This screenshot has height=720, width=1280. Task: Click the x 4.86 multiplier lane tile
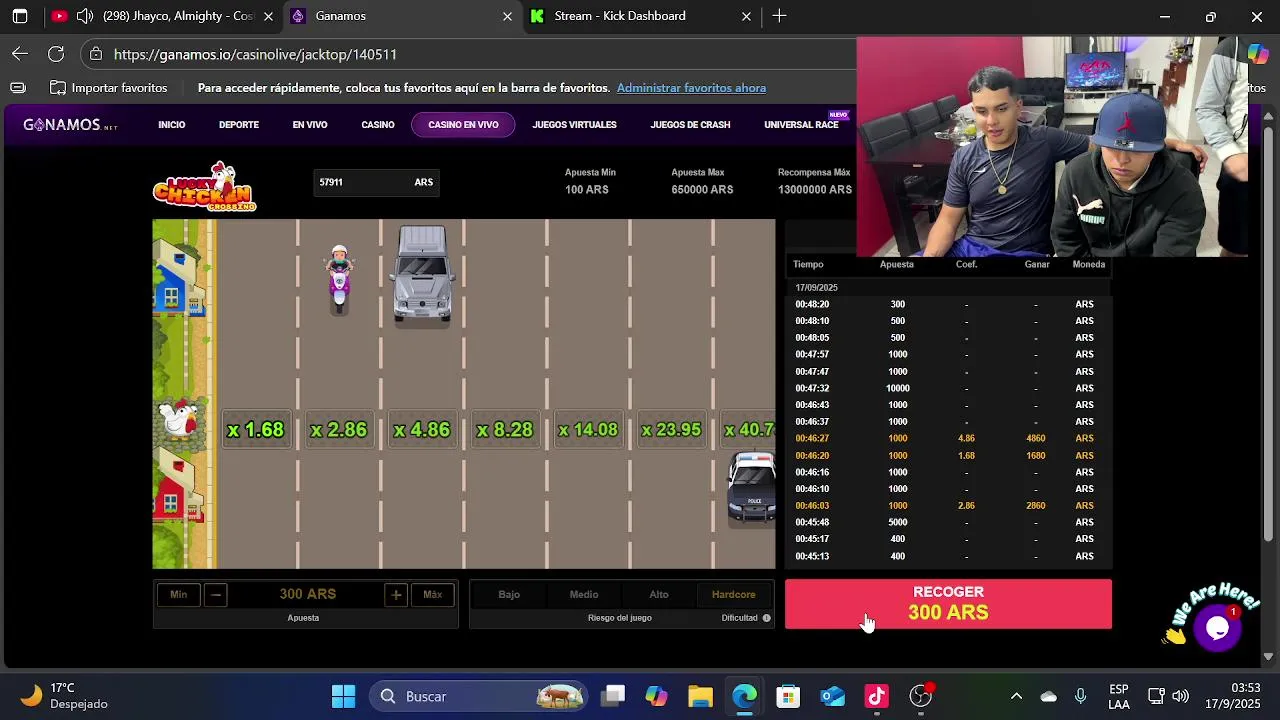(x=422, y=430)
